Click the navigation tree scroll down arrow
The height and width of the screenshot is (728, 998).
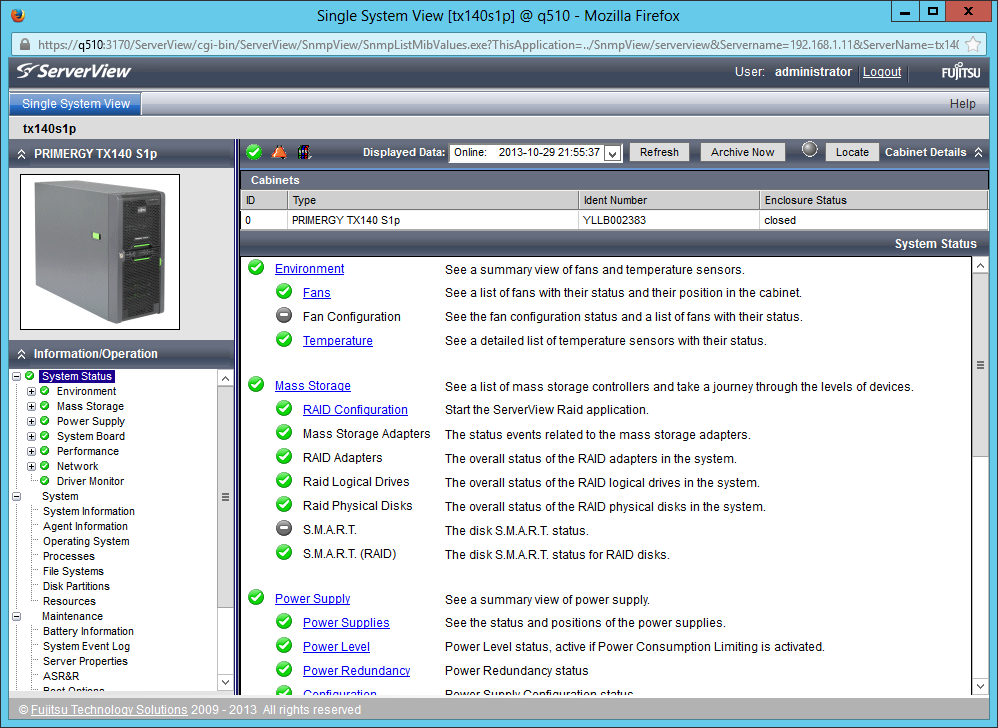tap(225, 682)
